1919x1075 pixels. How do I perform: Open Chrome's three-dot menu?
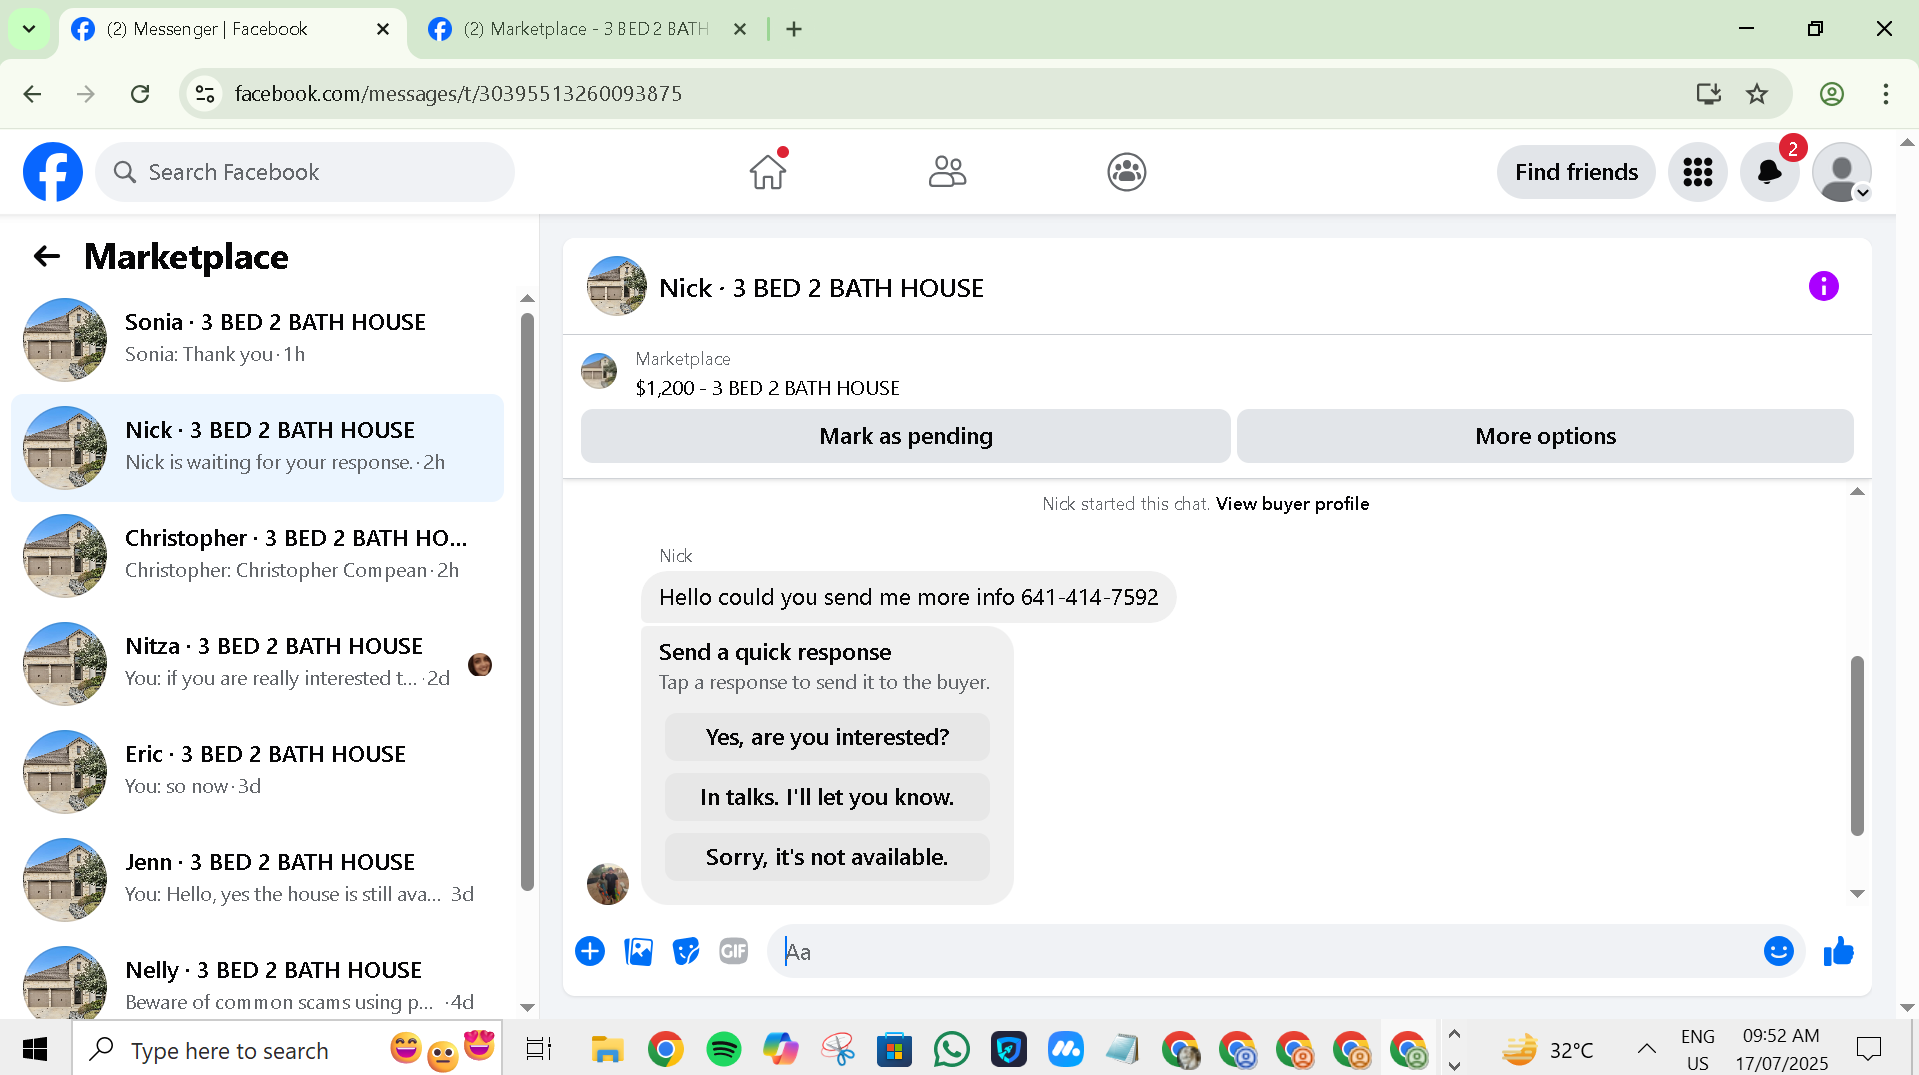[x=1886, y=94]
